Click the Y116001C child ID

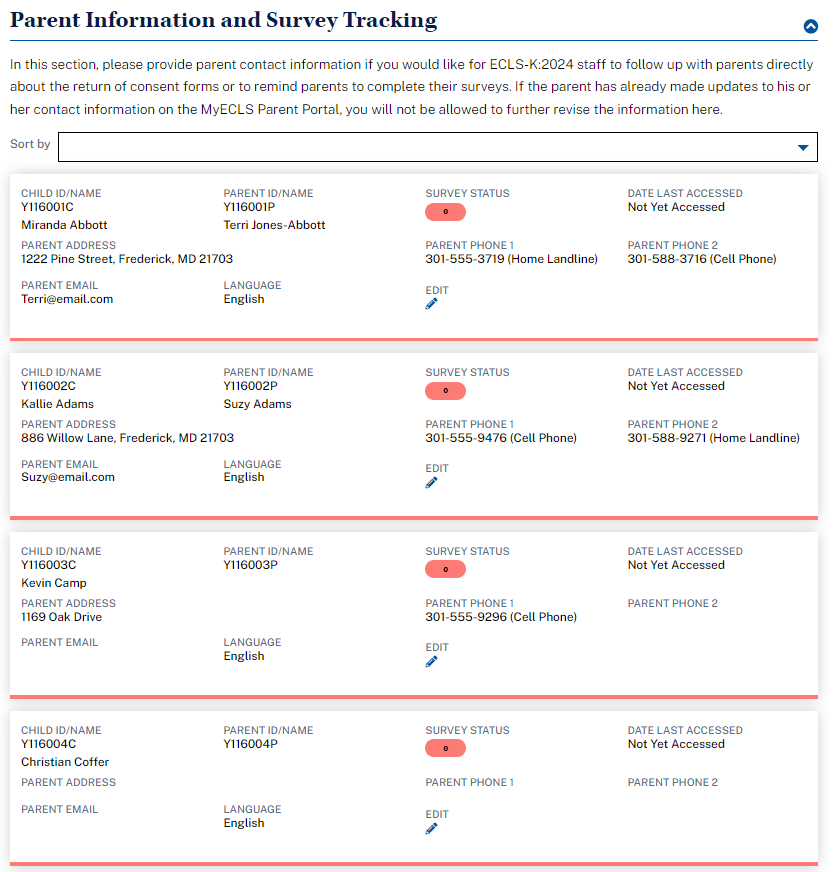coord(48,208)
